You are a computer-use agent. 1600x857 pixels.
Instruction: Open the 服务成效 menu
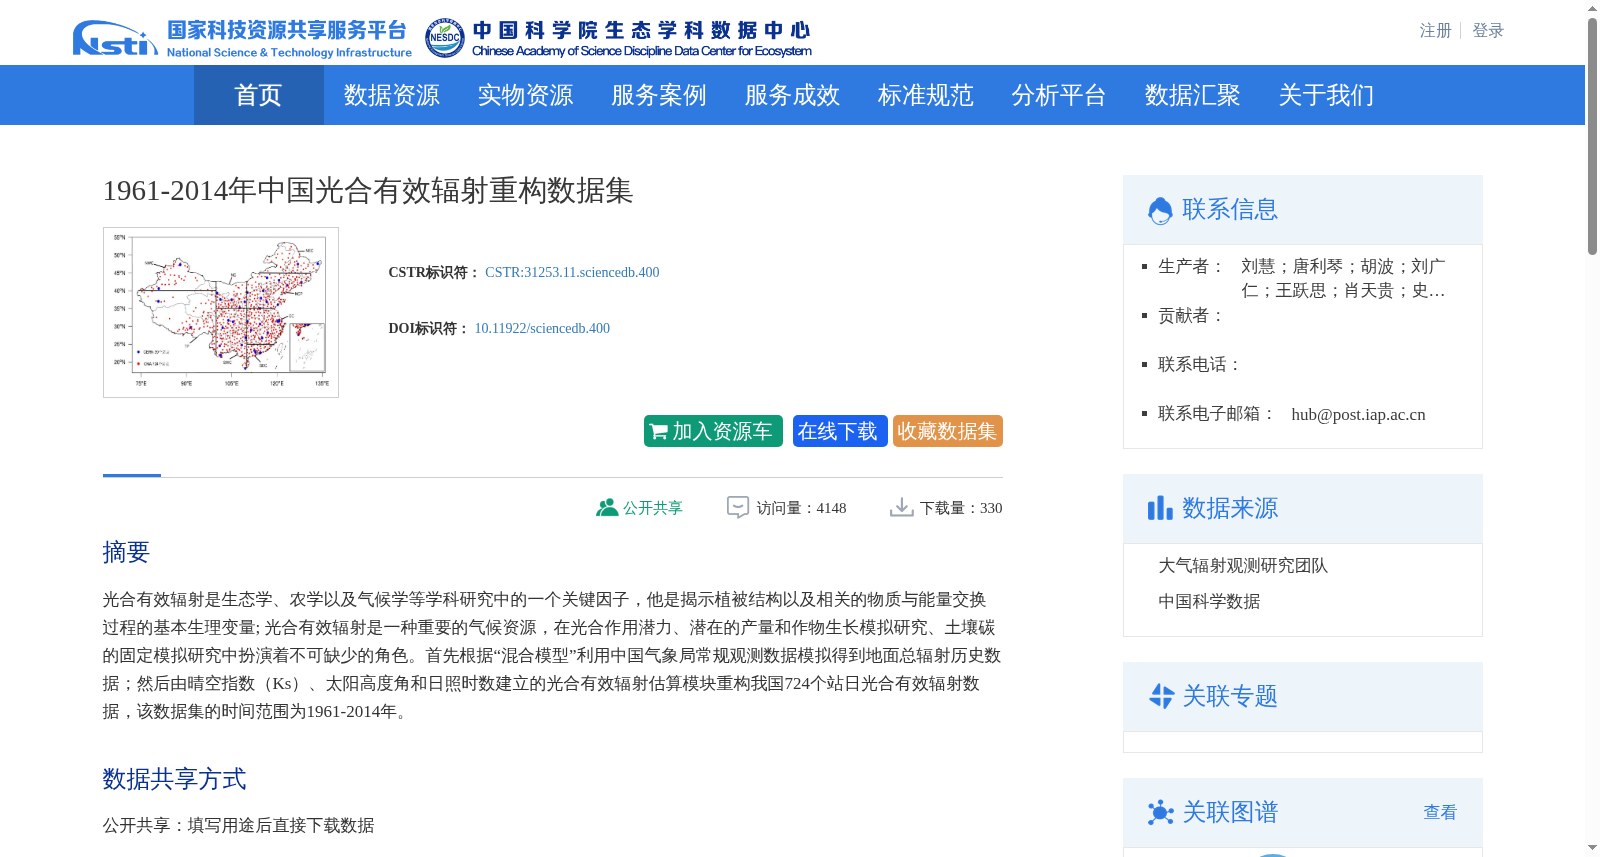(792, 95)
